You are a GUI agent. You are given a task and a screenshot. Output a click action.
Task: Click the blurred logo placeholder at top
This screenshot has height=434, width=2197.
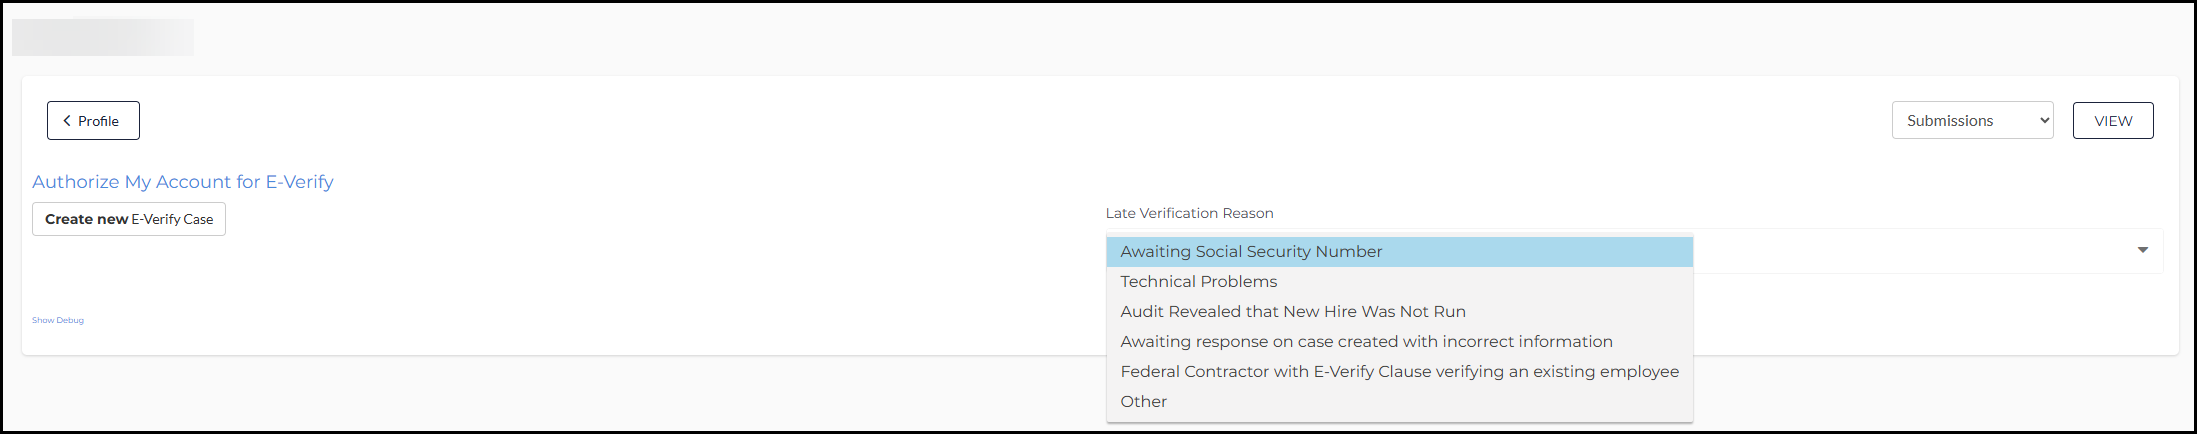point(103,37)
